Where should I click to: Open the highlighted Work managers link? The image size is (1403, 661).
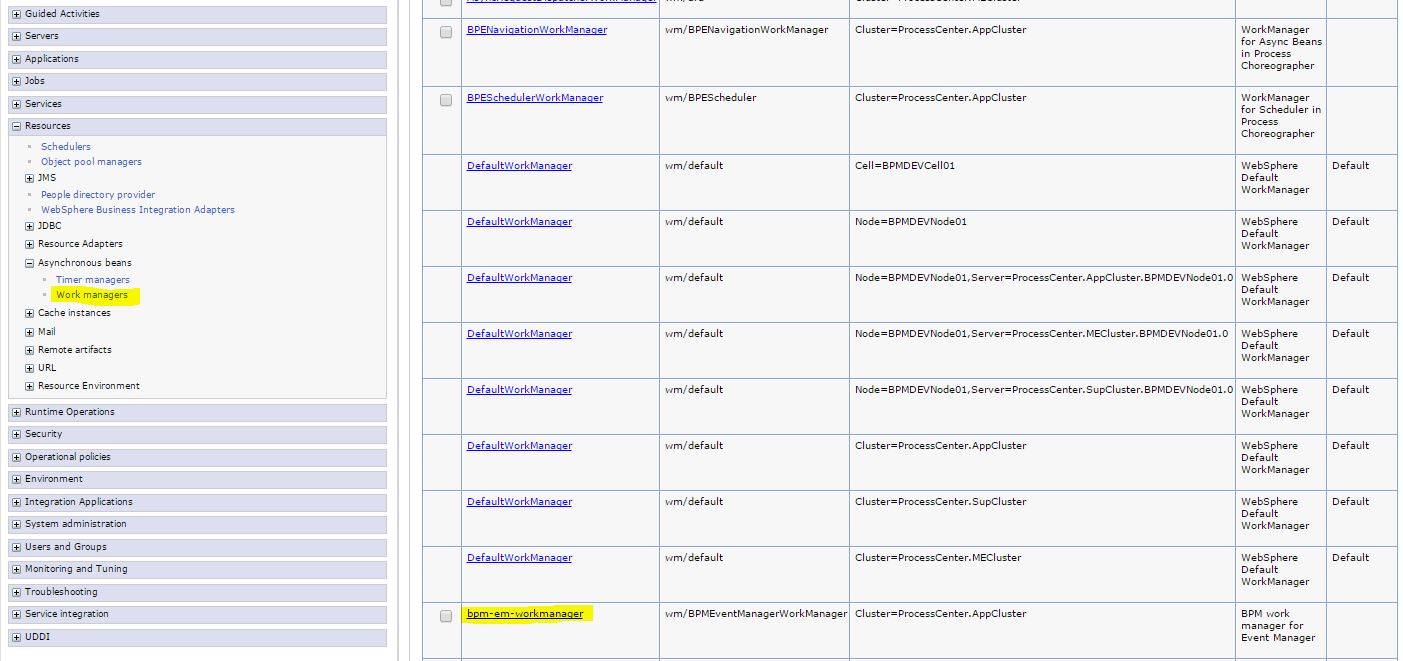(92, 295)
